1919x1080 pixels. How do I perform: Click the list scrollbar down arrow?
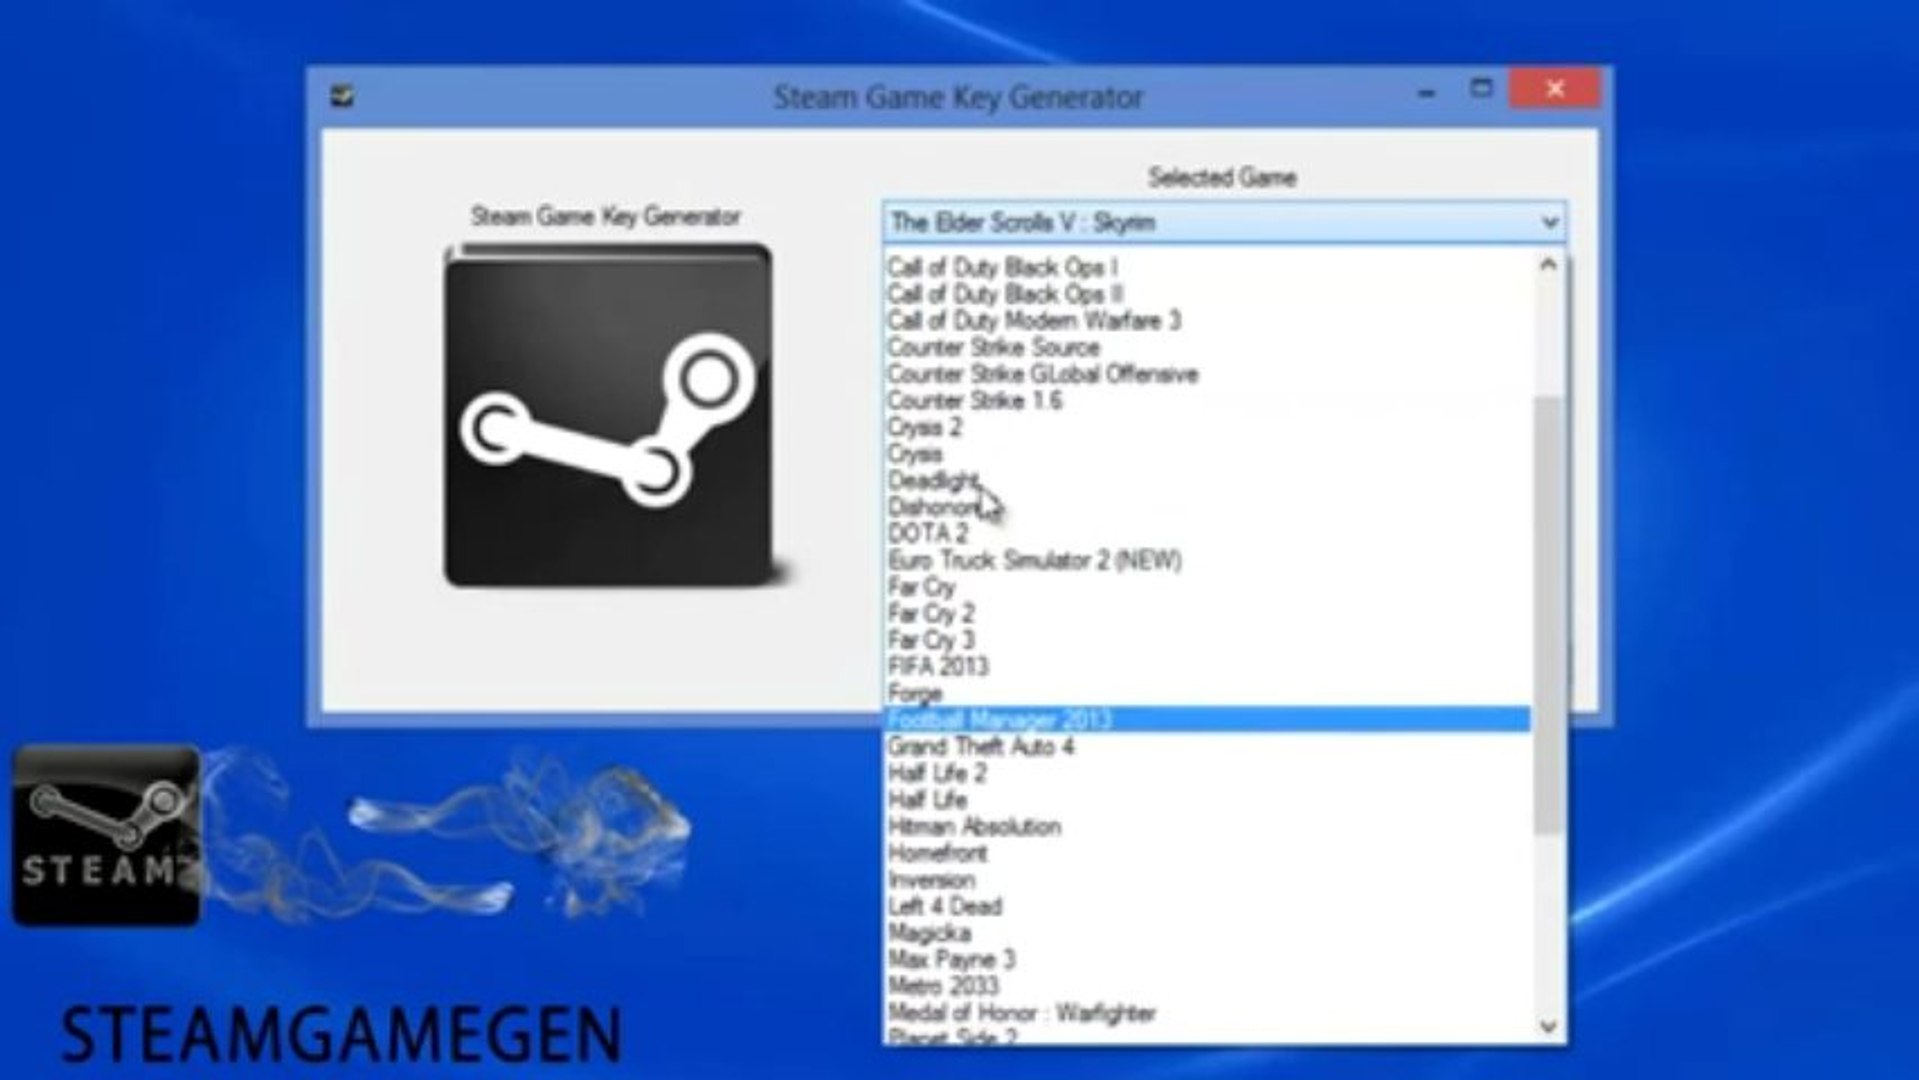1549,1026
